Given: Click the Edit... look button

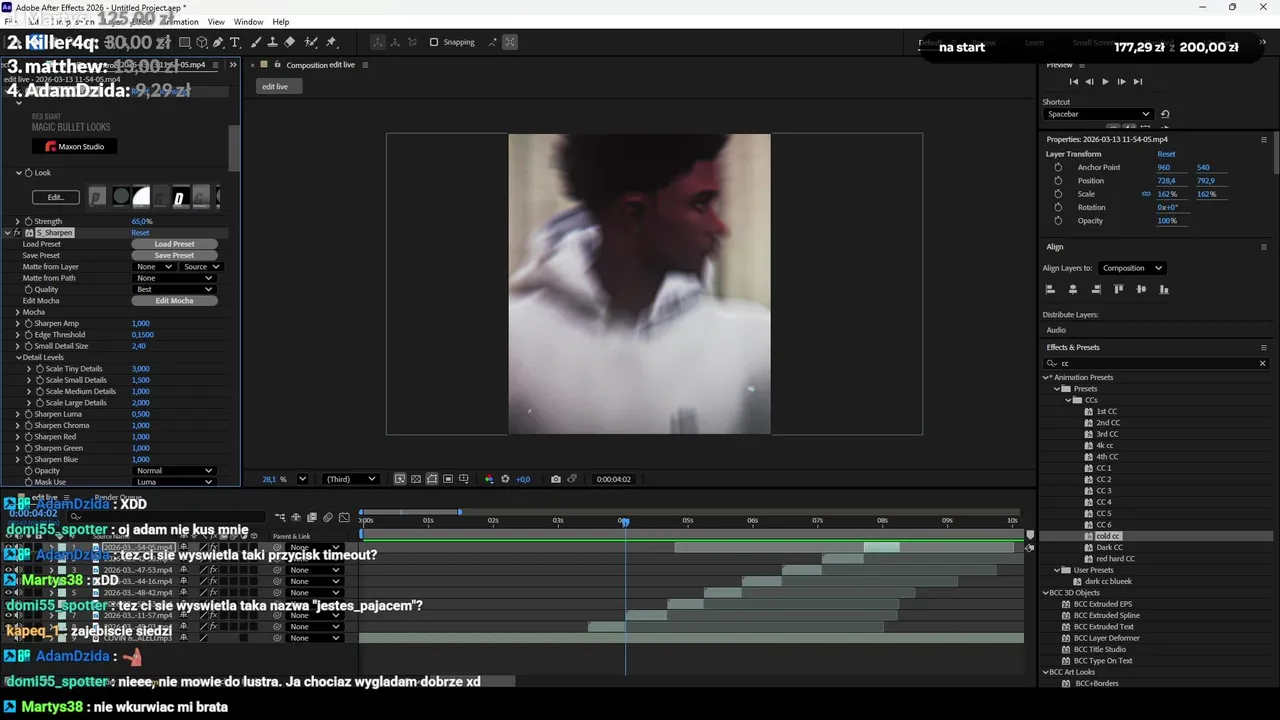Looking at the screenshot, I should click(56, 197).
